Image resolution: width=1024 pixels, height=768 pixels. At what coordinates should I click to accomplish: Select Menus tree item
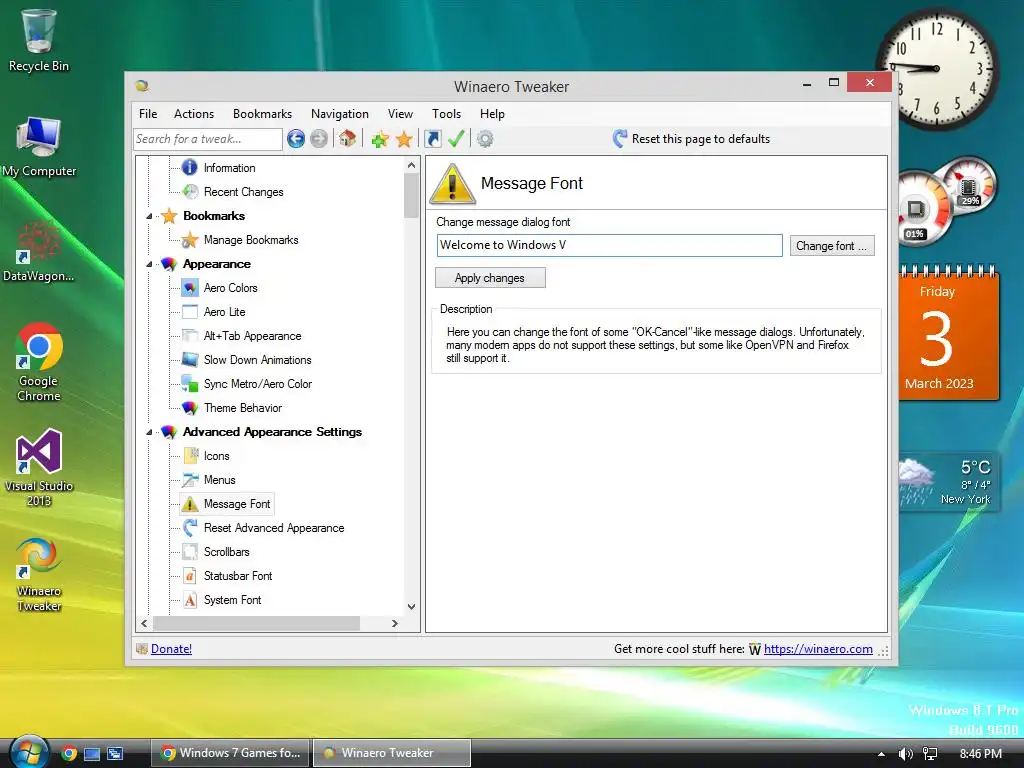tap(219, 480)
